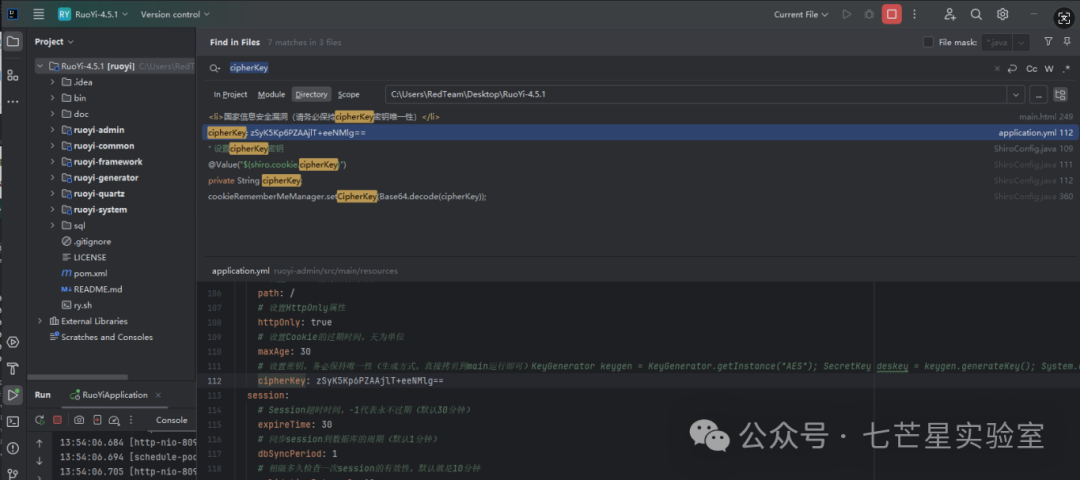The width and height of the screenshot is (1080, 480).
Task: Click the profiler gauge icon in Run panel
Action: 114,419
